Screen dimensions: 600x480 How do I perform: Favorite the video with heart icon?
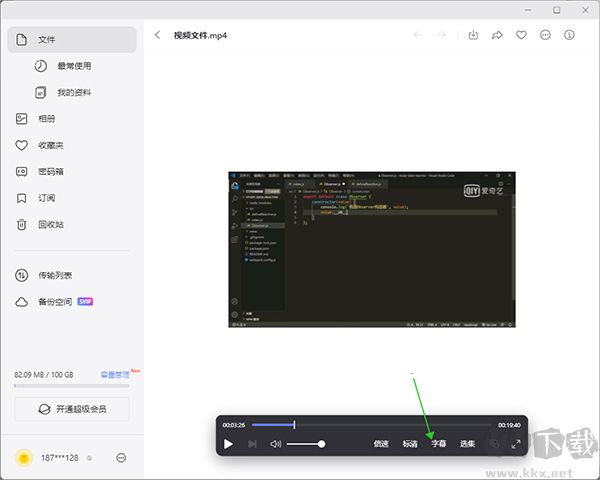click(521, 35)
